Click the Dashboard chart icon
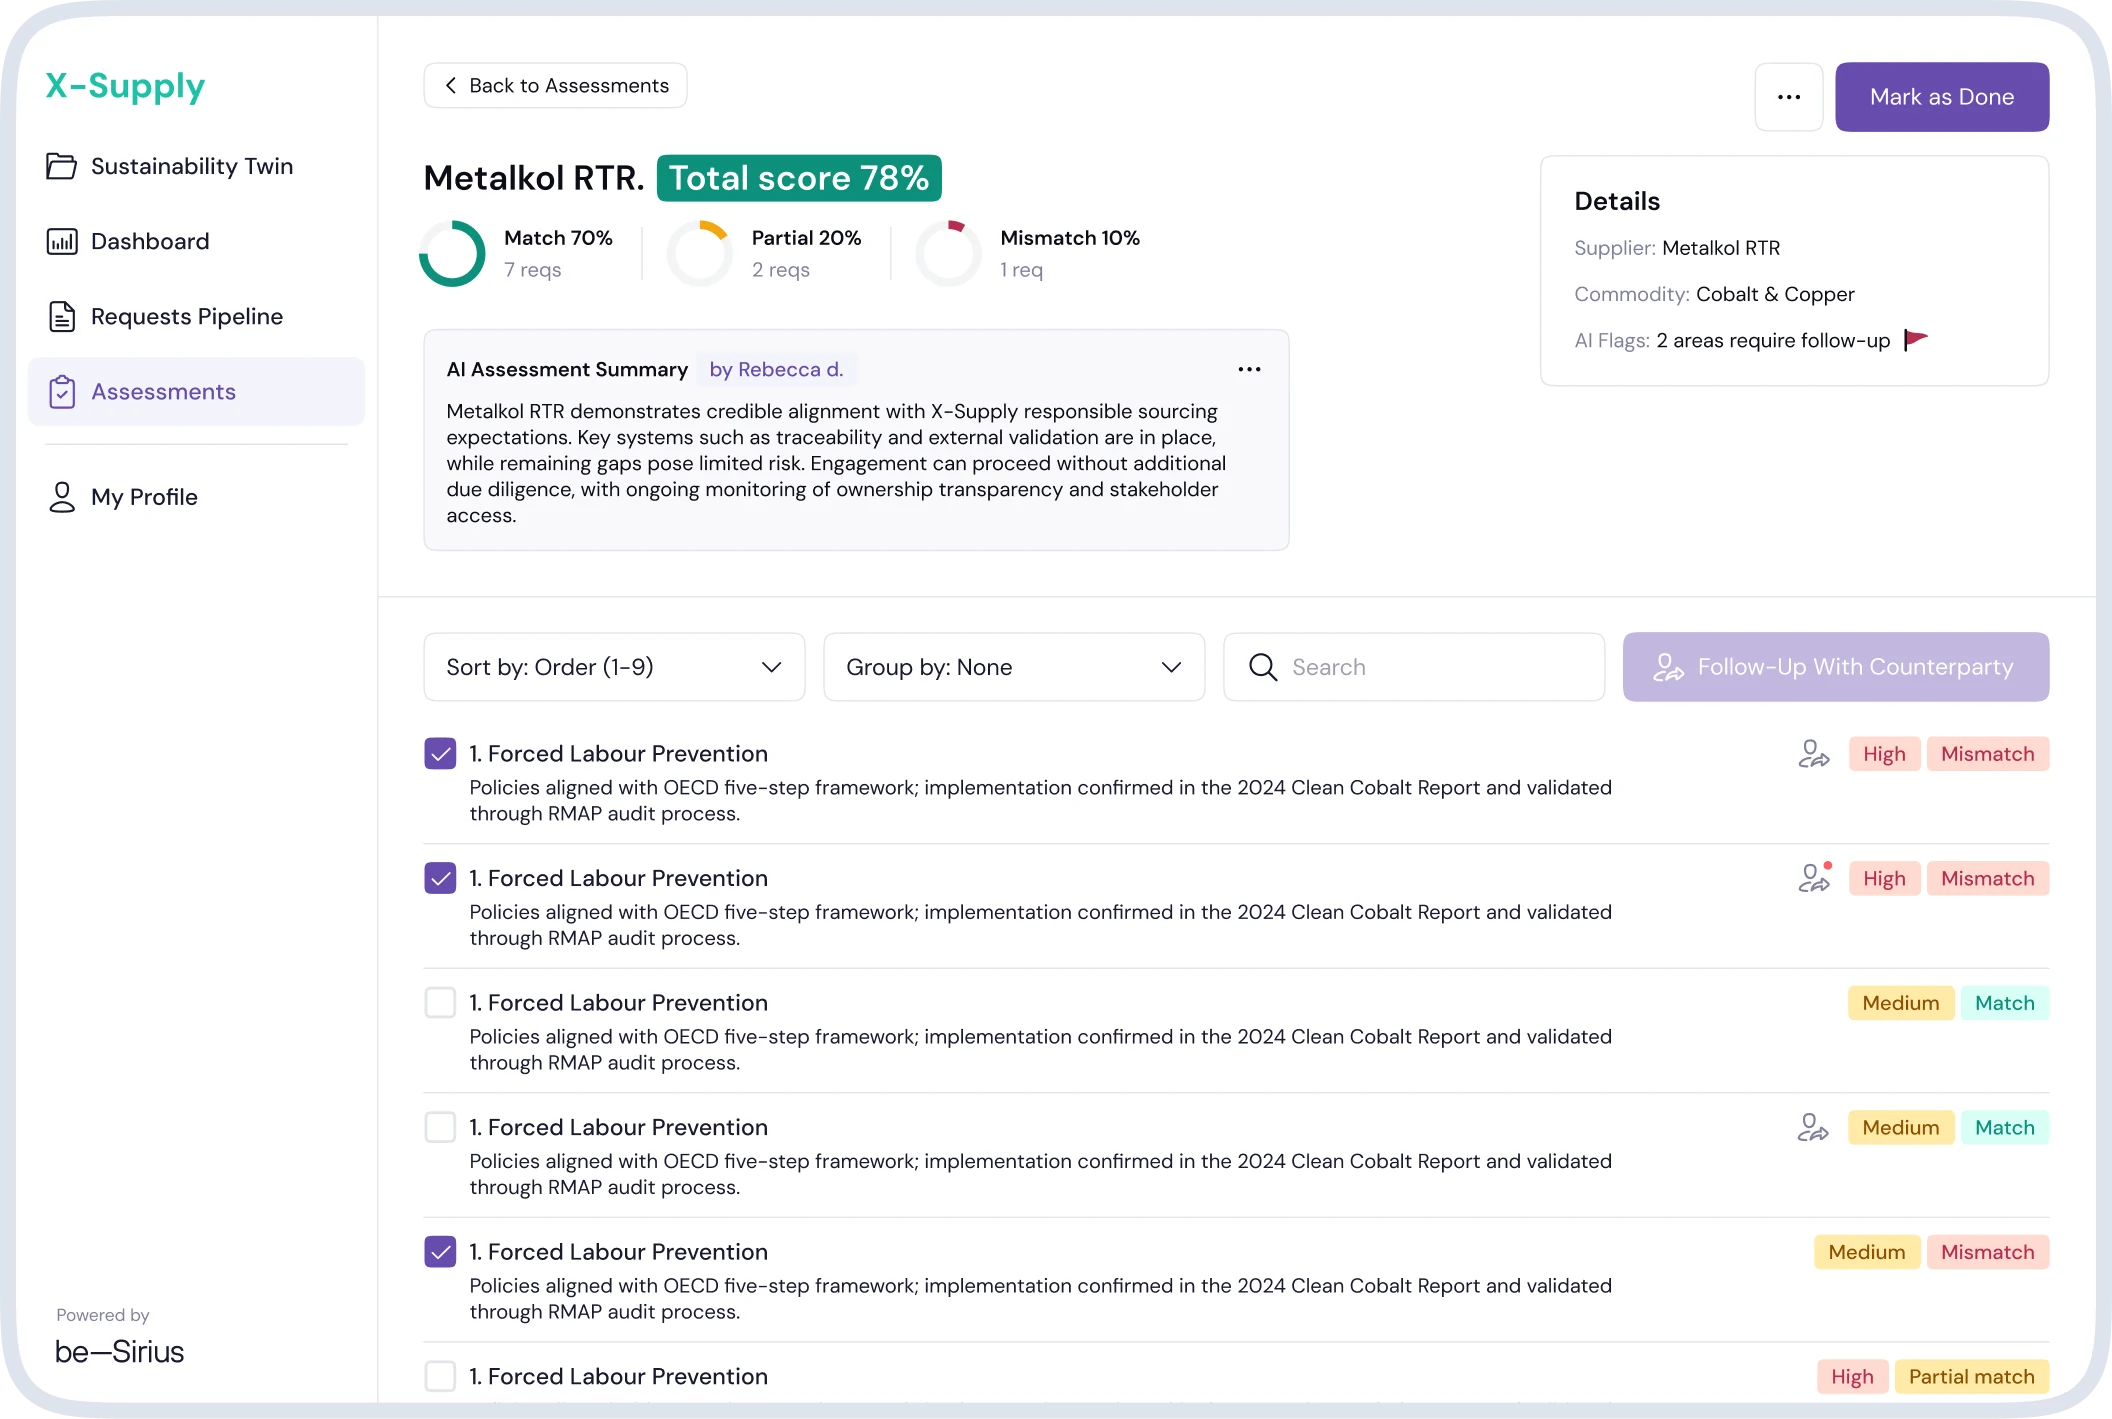The width and height of the screenshot is (2112, 1419). point(61,241)
